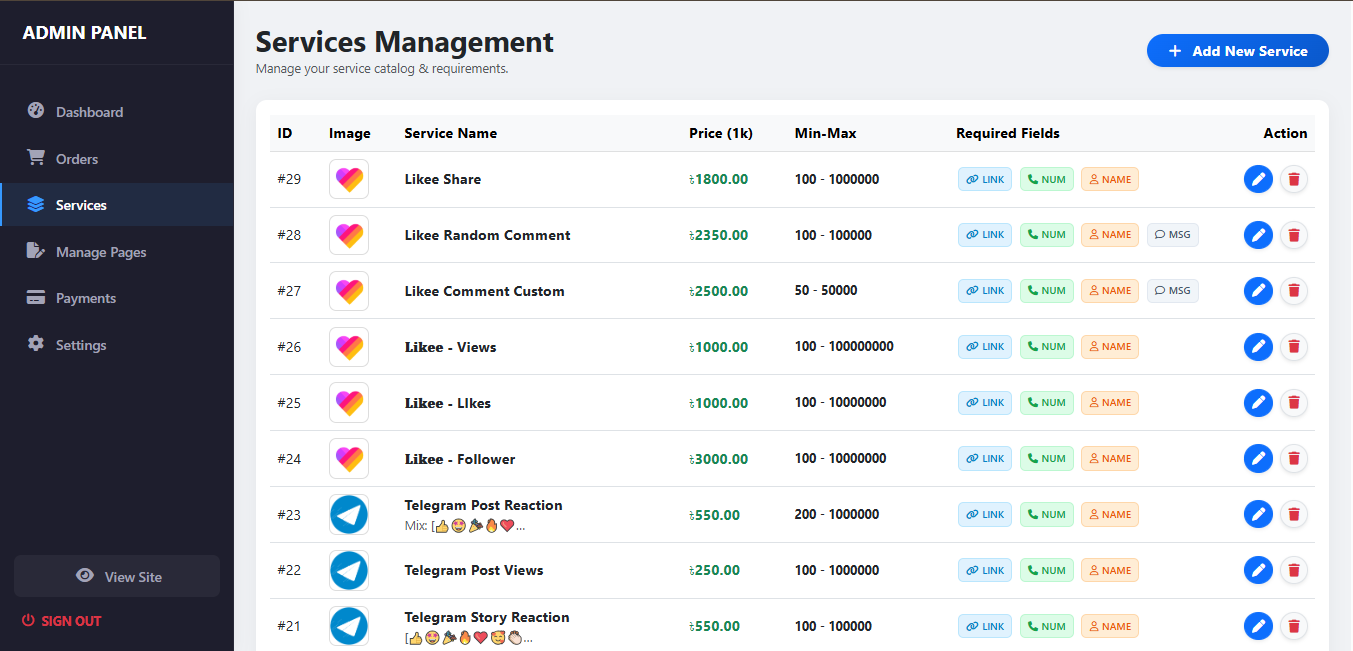Screen dimensions: 1353x651
Task: Delete the Telegram Post Reaction service
Action: (x=1294, y=514)
